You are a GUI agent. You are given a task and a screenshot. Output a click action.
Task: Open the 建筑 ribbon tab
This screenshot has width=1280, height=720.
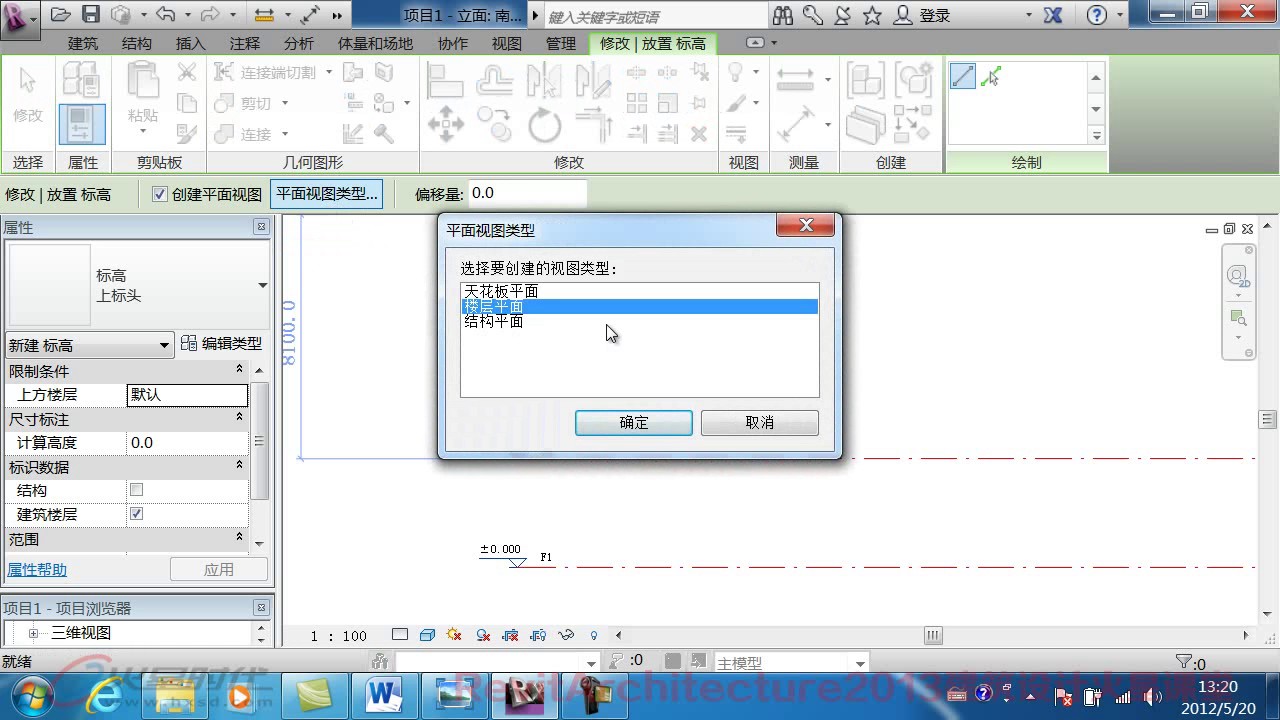point(83,44)
